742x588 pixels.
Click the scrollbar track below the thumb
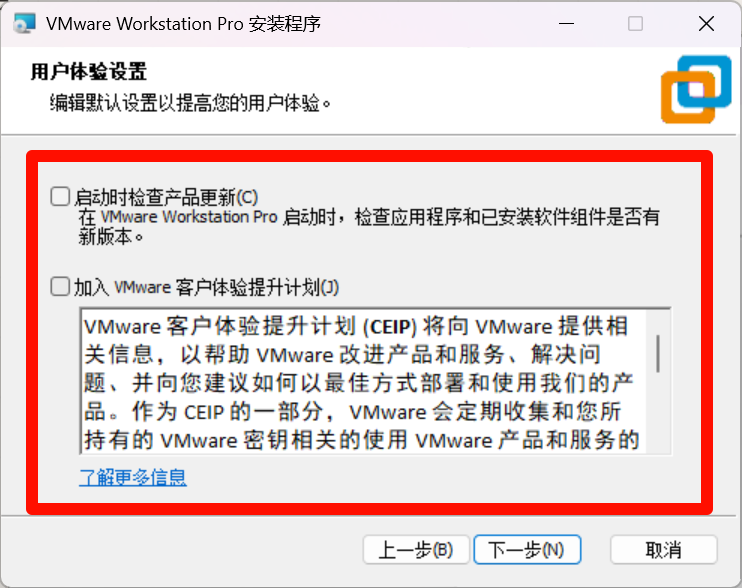coord(658,412)
